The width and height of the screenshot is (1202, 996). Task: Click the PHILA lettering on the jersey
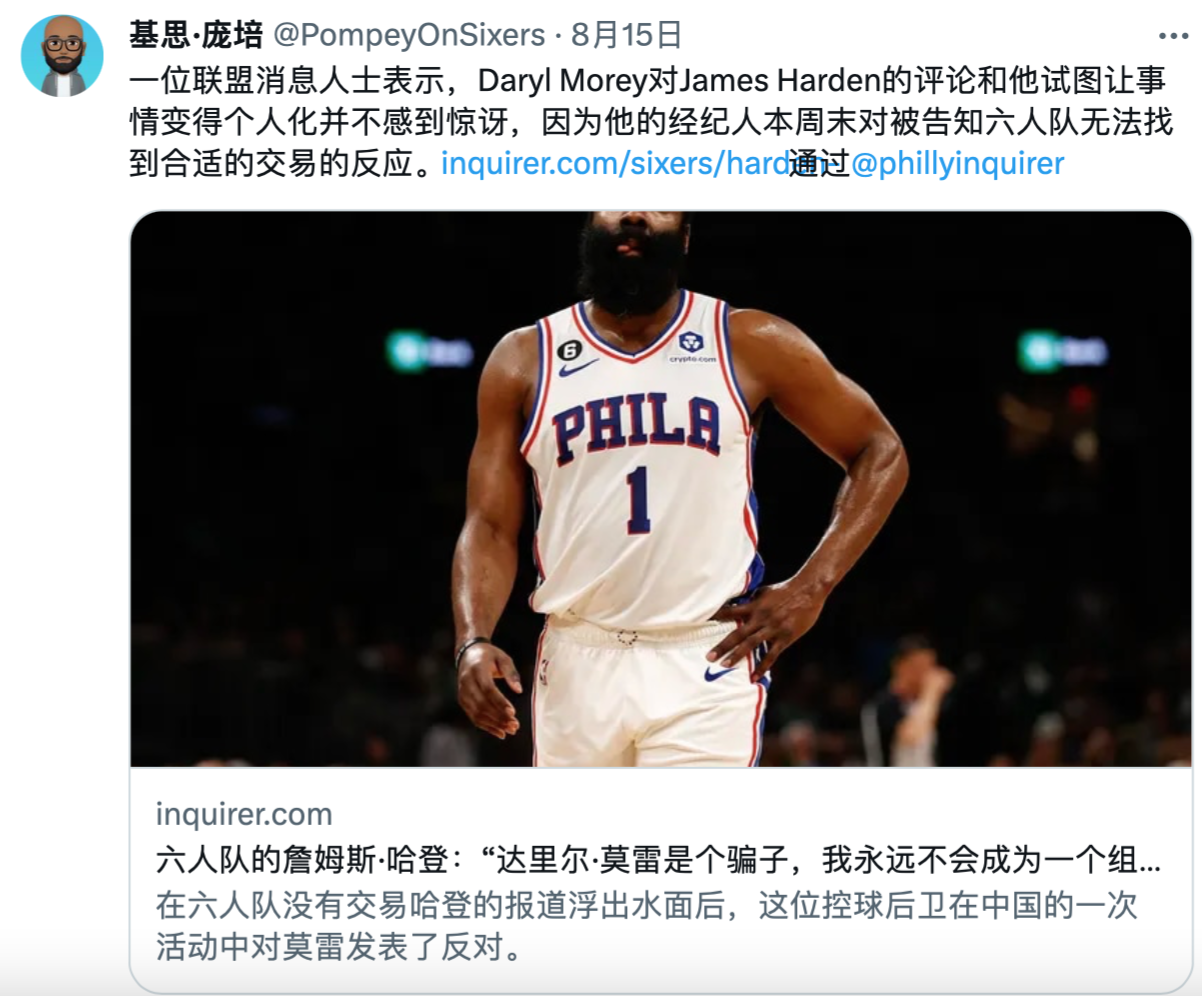(x=636, y=428)
